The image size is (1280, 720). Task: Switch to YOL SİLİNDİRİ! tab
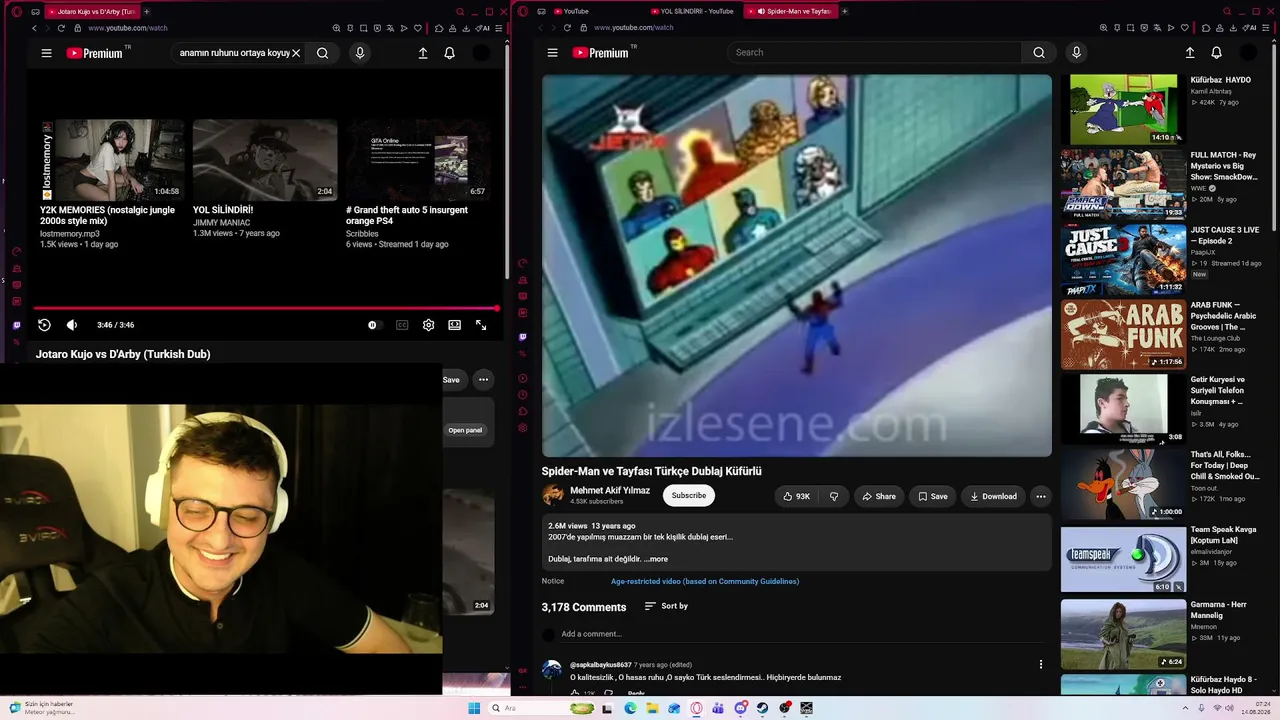(692, 11)
